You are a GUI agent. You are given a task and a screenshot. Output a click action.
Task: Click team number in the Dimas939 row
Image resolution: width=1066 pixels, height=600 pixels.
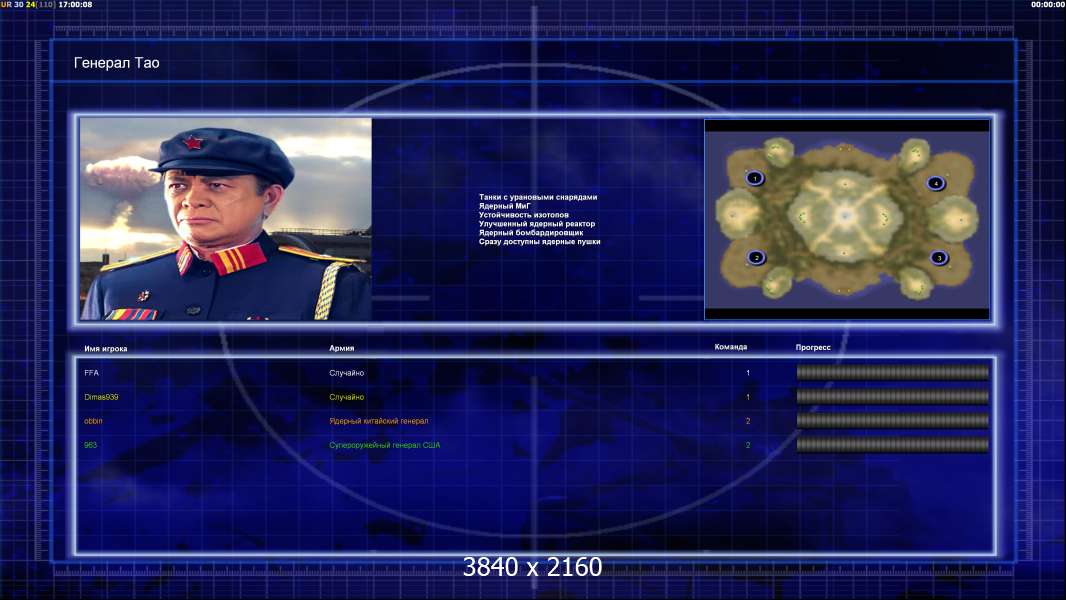point(748,397)
